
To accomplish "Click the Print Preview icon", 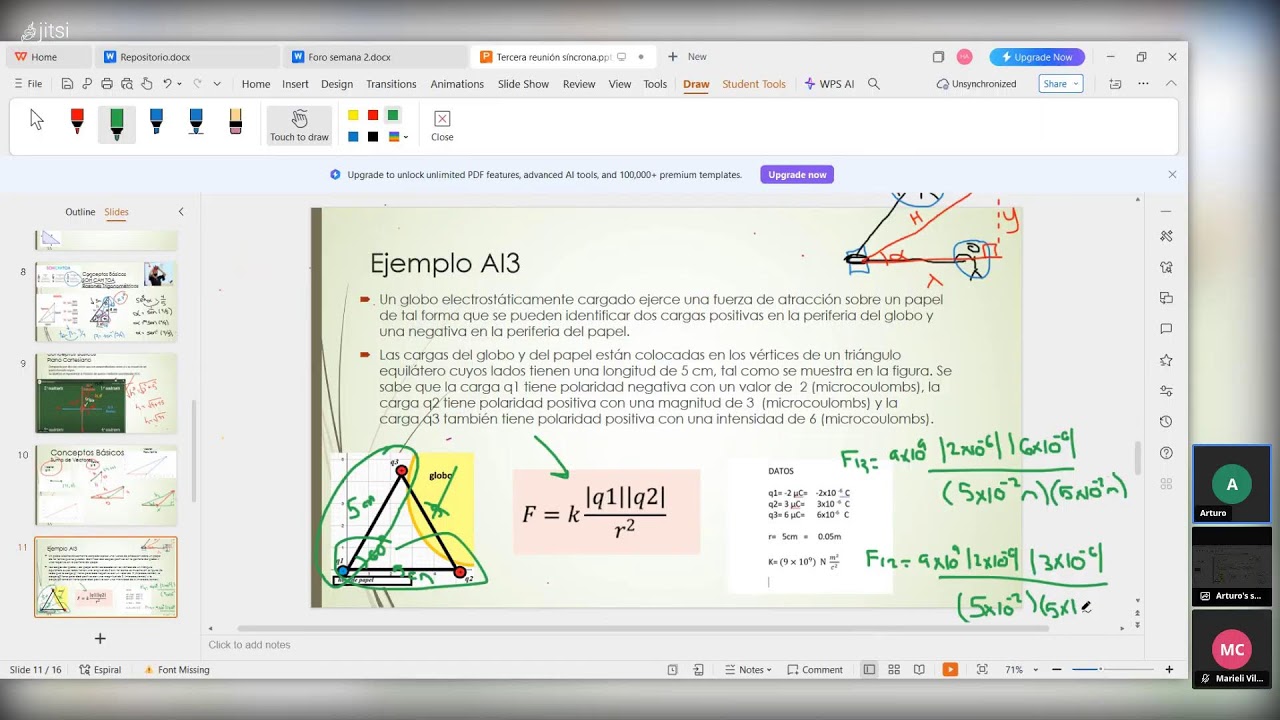I will pos(127,84).
